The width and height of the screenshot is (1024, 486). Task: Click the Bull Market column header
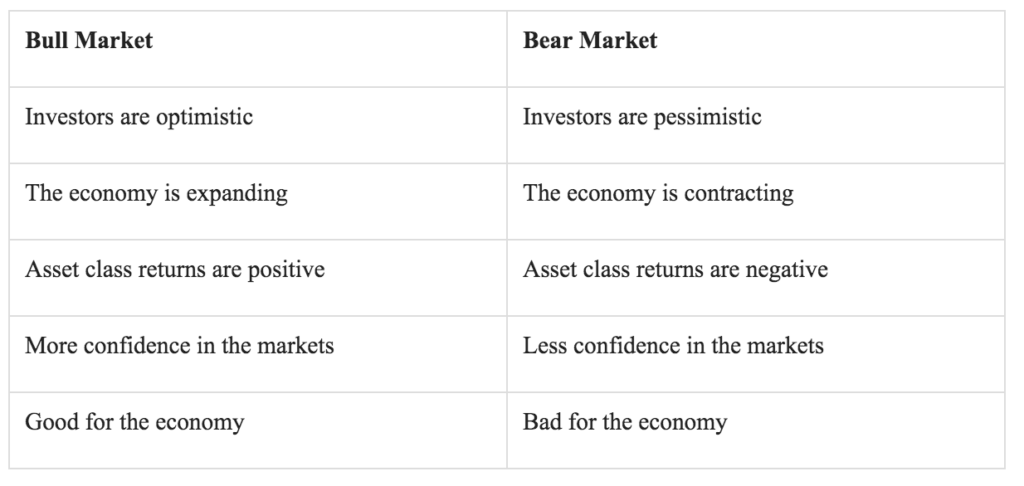258,49
